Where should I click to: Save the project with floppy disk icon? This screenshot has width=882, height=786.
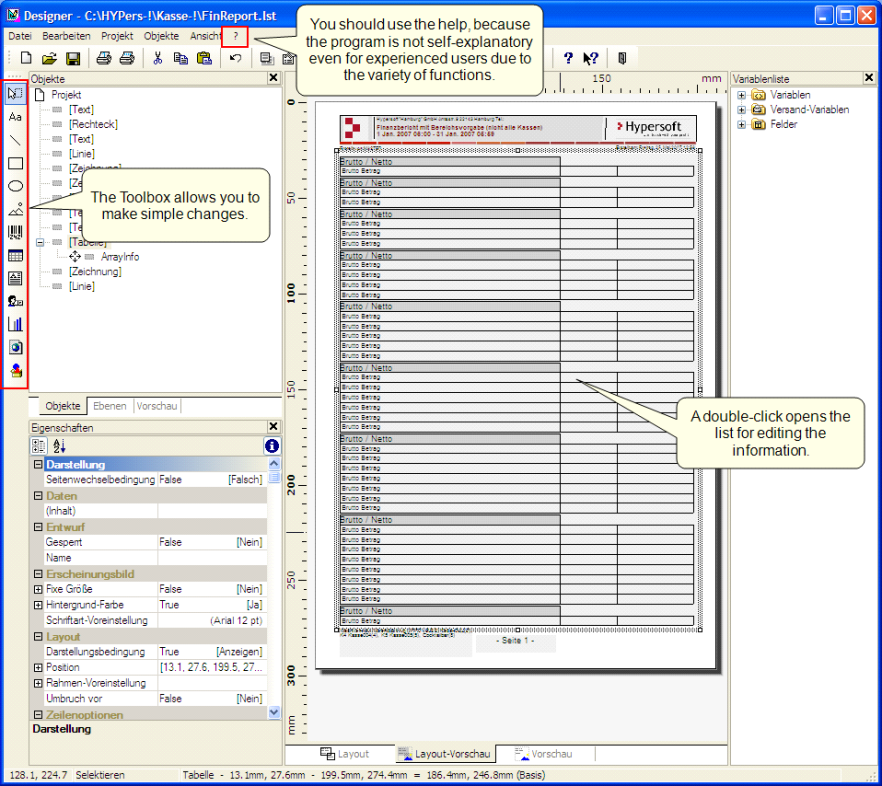pos(73,58)
